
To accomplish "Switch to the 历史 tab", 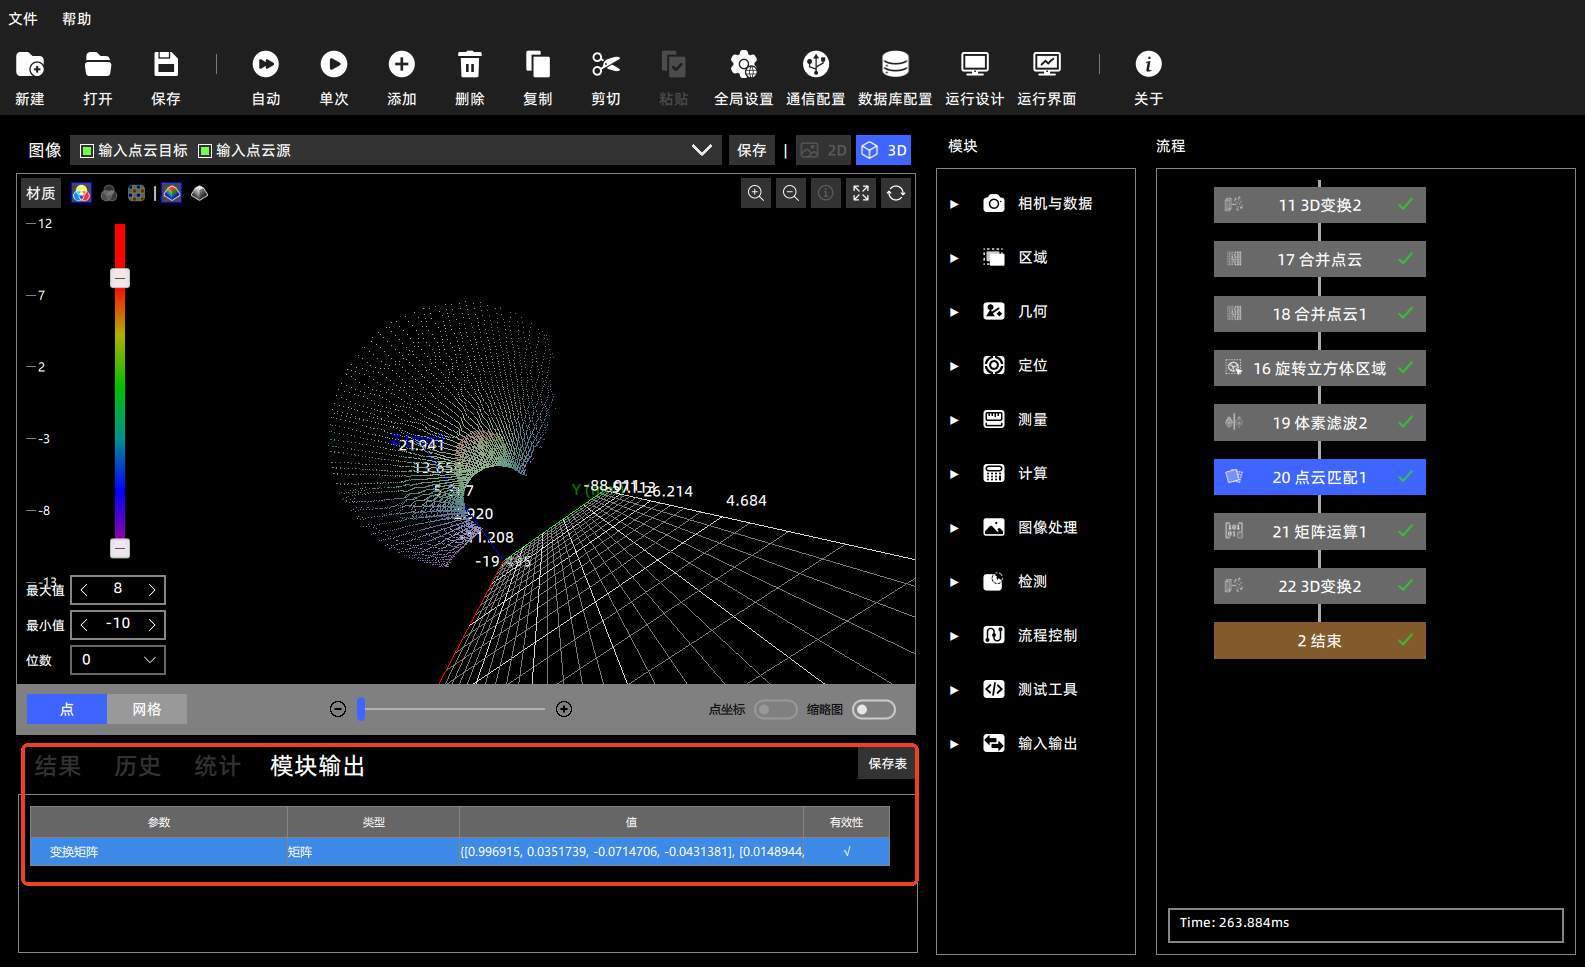I will pyautogui.click(x=138, y=766).
